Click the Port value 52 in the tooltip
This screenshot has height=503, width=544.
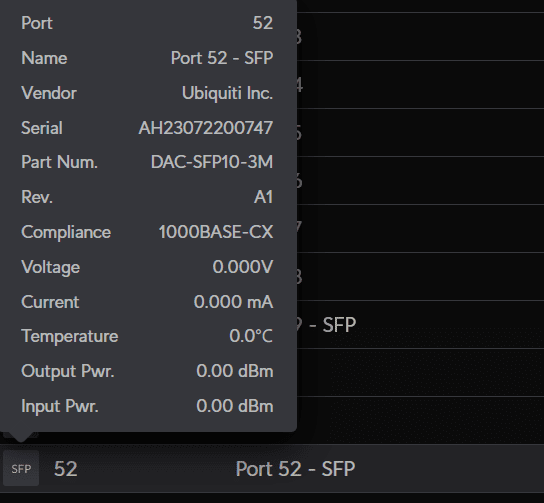(x=263, y=23)
